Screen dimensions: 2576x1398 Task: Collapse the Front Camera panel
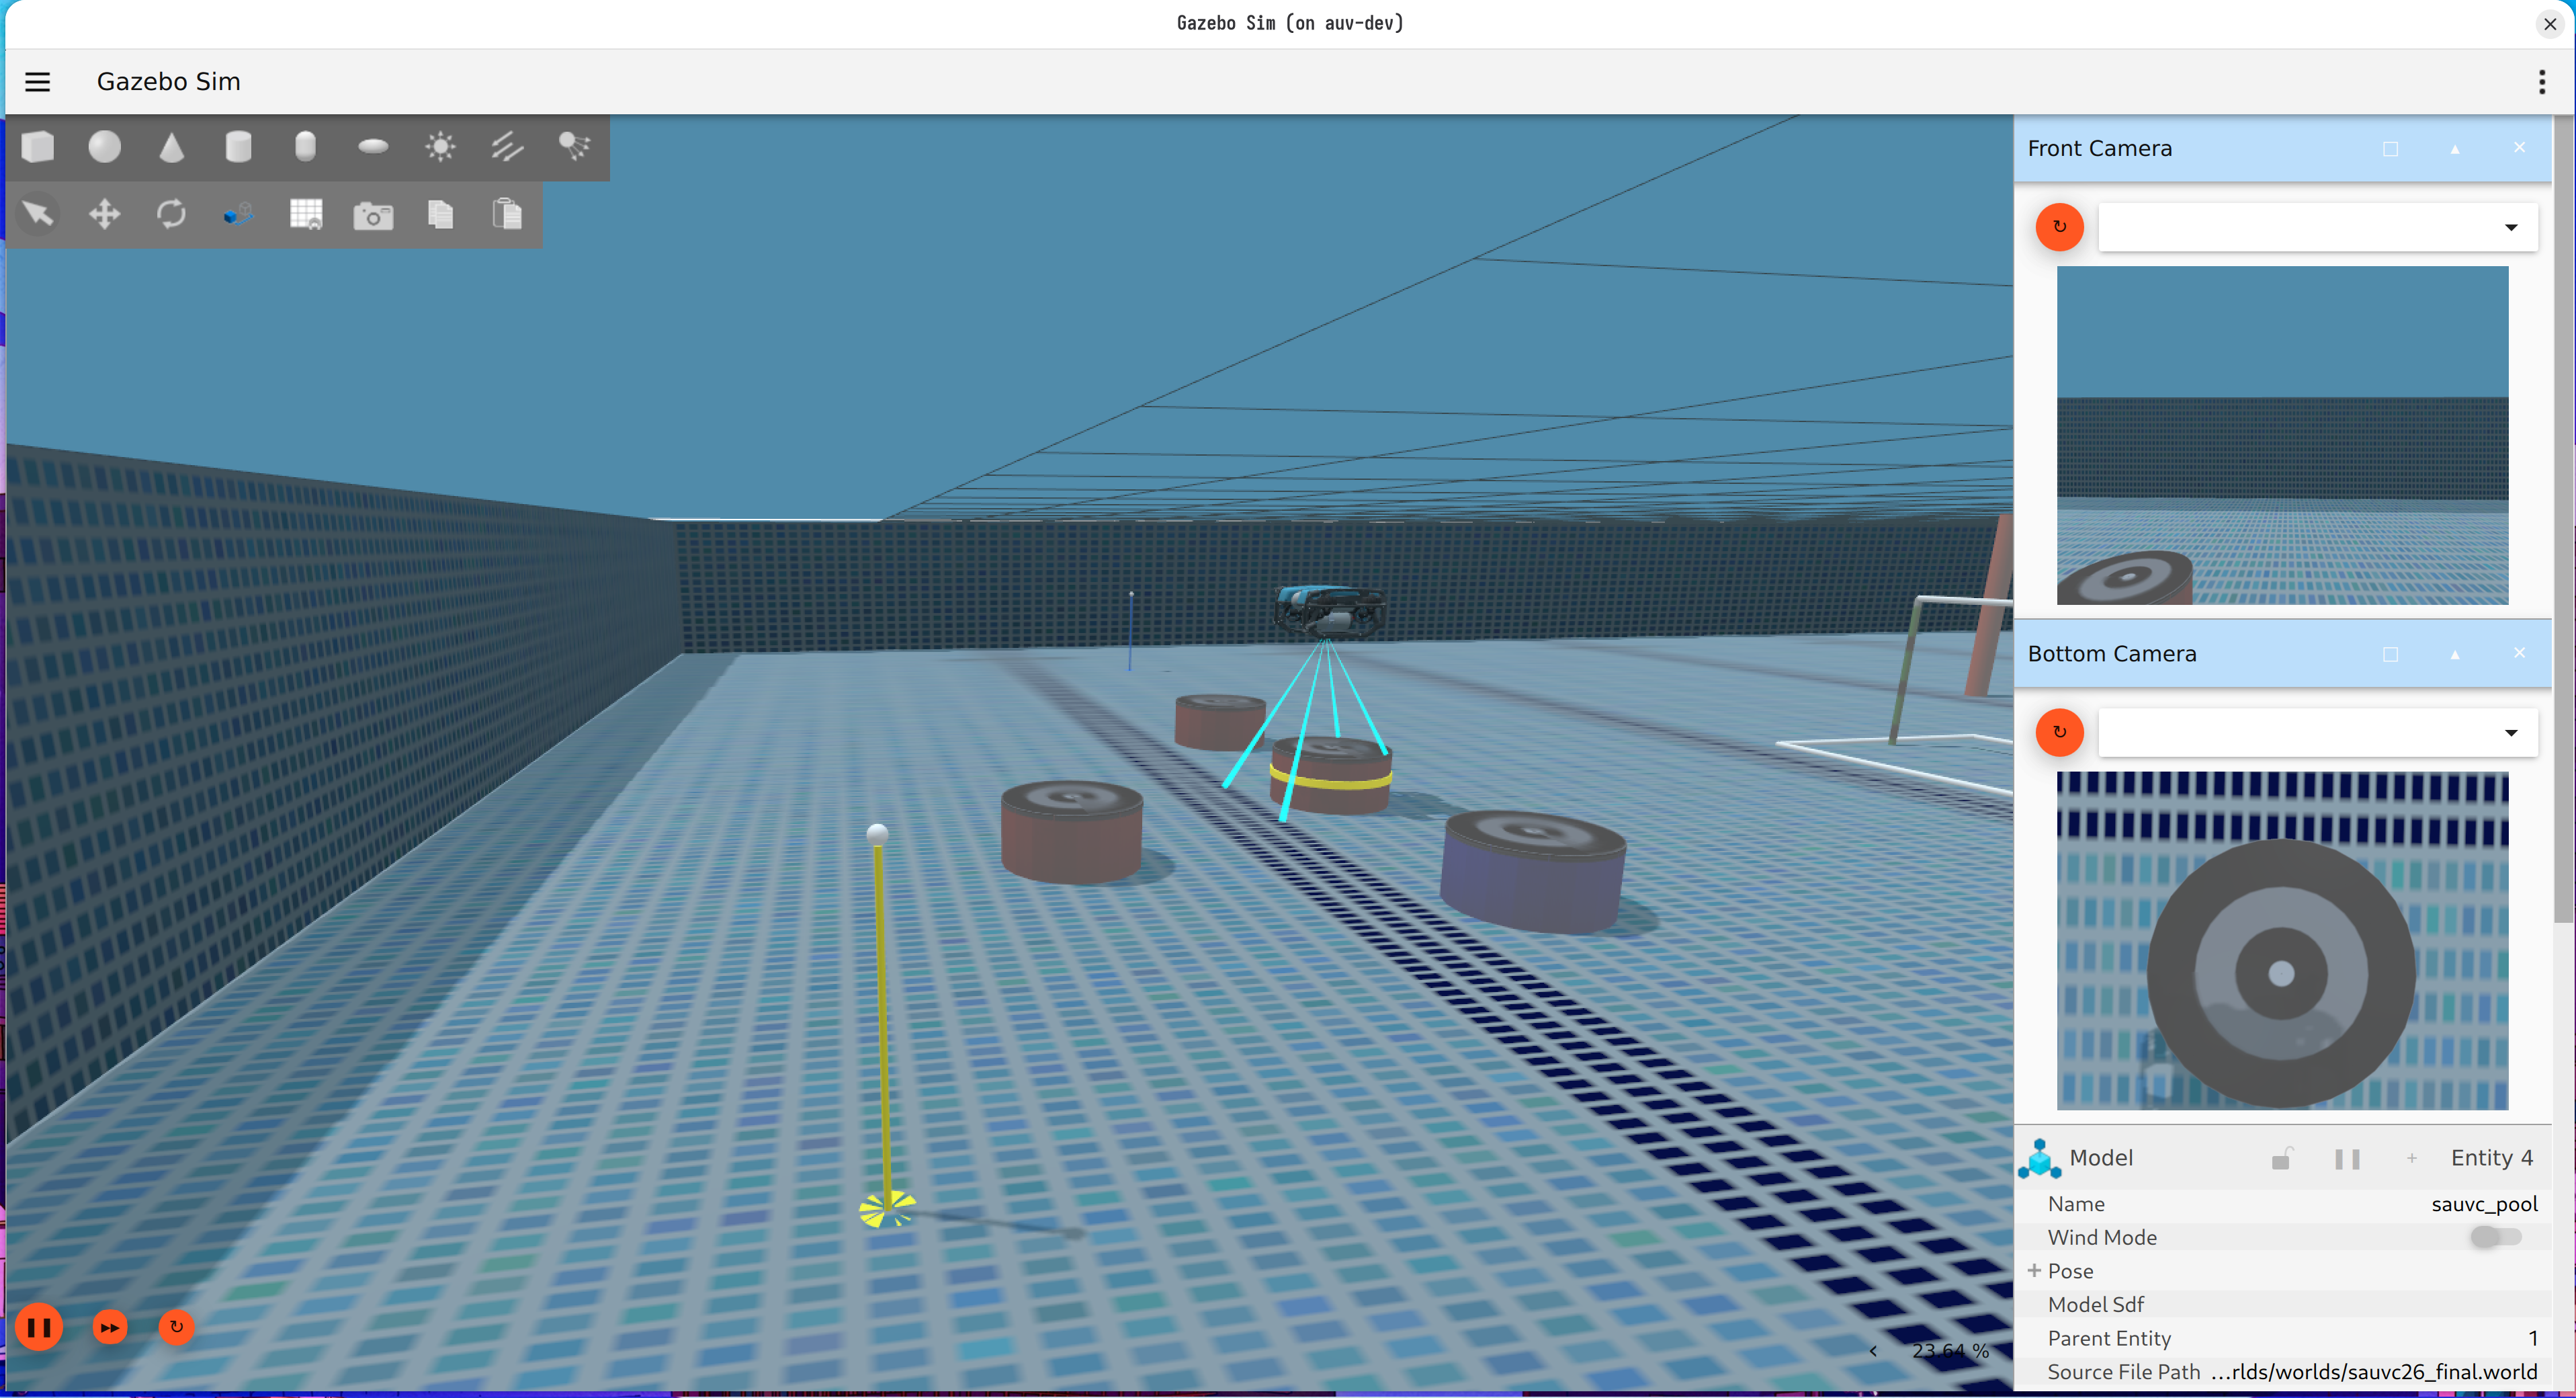click(x=2454, y=149)
